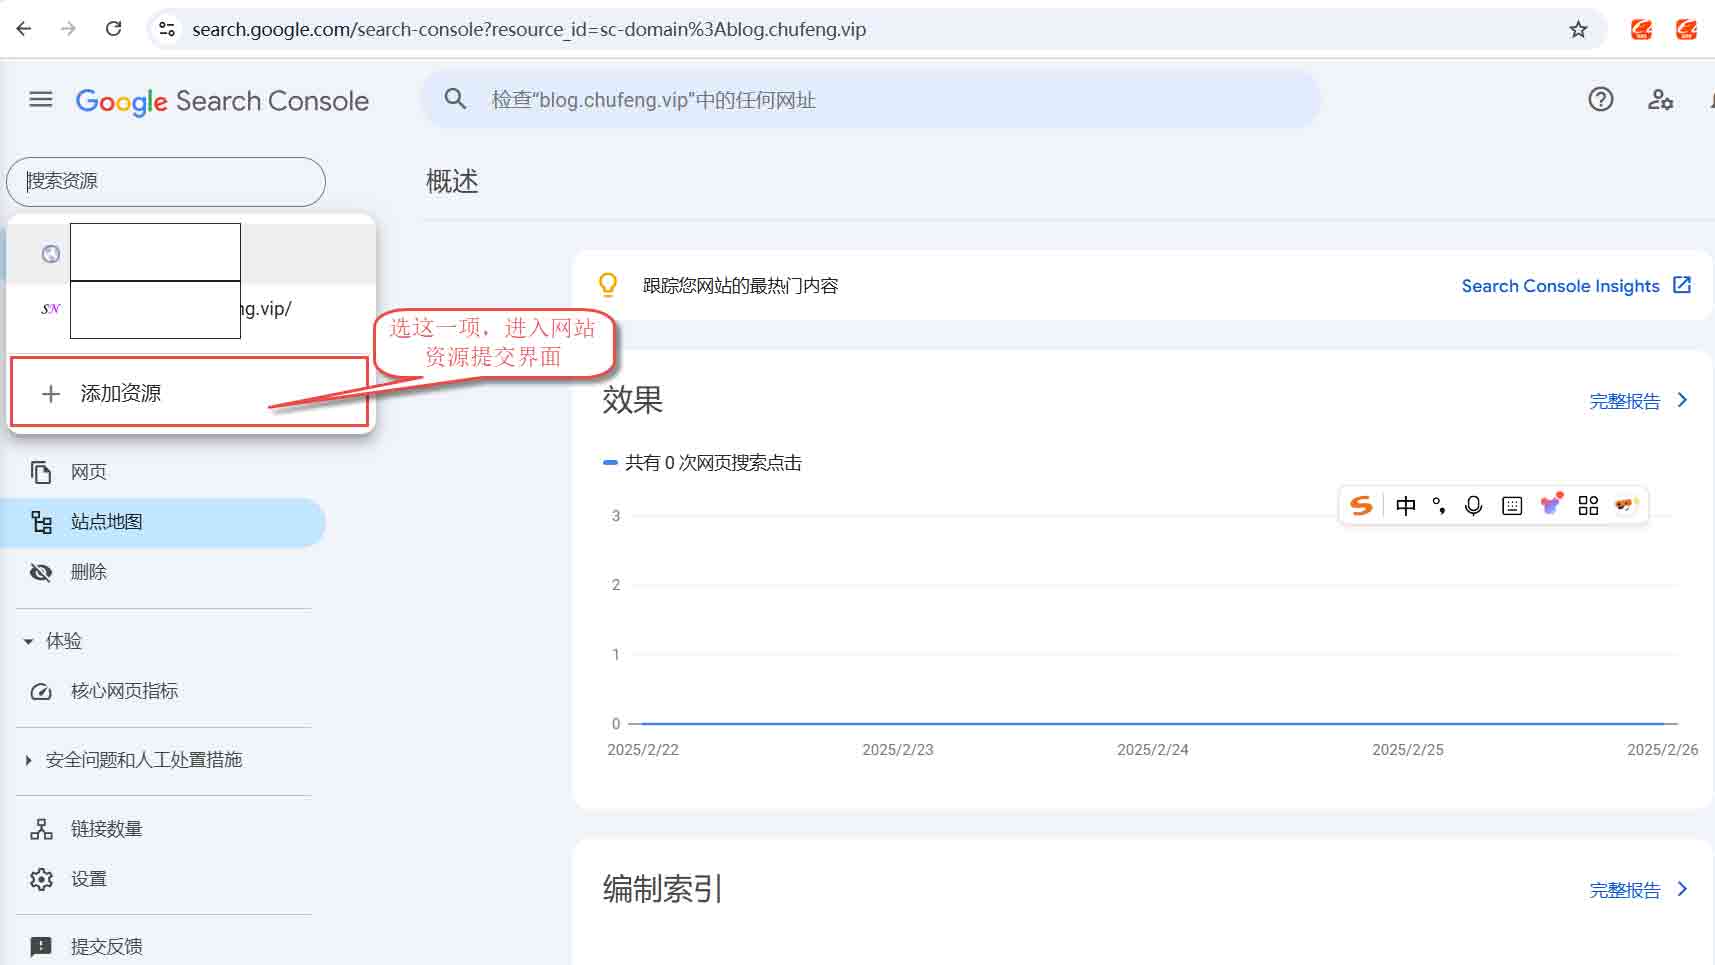
Task: Click chevron next to 编制索引 完整报告
Action: 1682,889
